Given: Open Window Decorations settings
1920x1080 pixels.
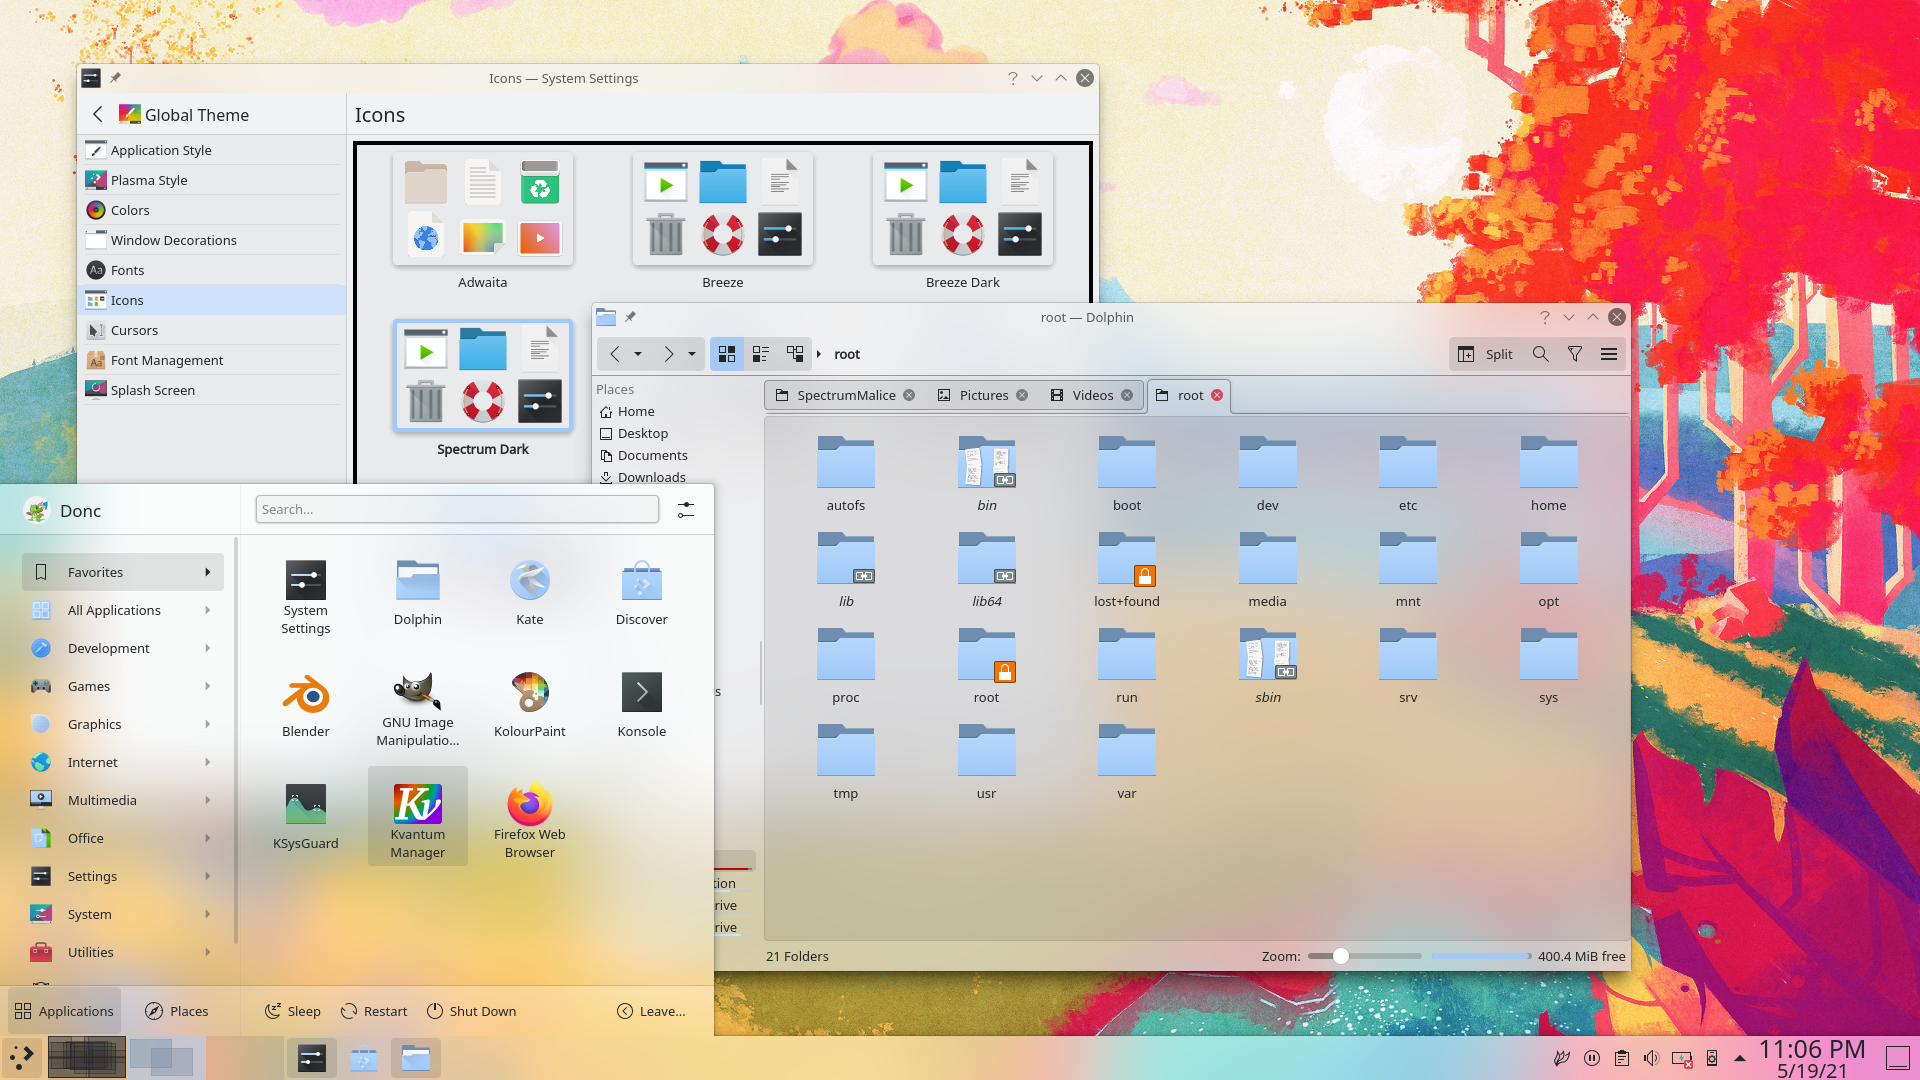Looking at the screenshot, I should tap(211, 240).
